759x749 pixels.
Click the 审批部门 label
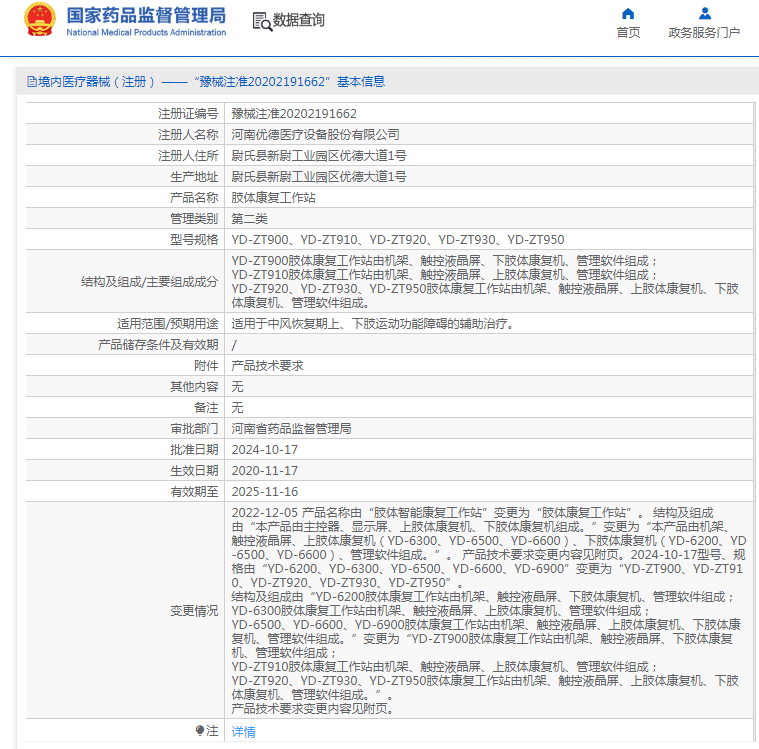[194, 428]
